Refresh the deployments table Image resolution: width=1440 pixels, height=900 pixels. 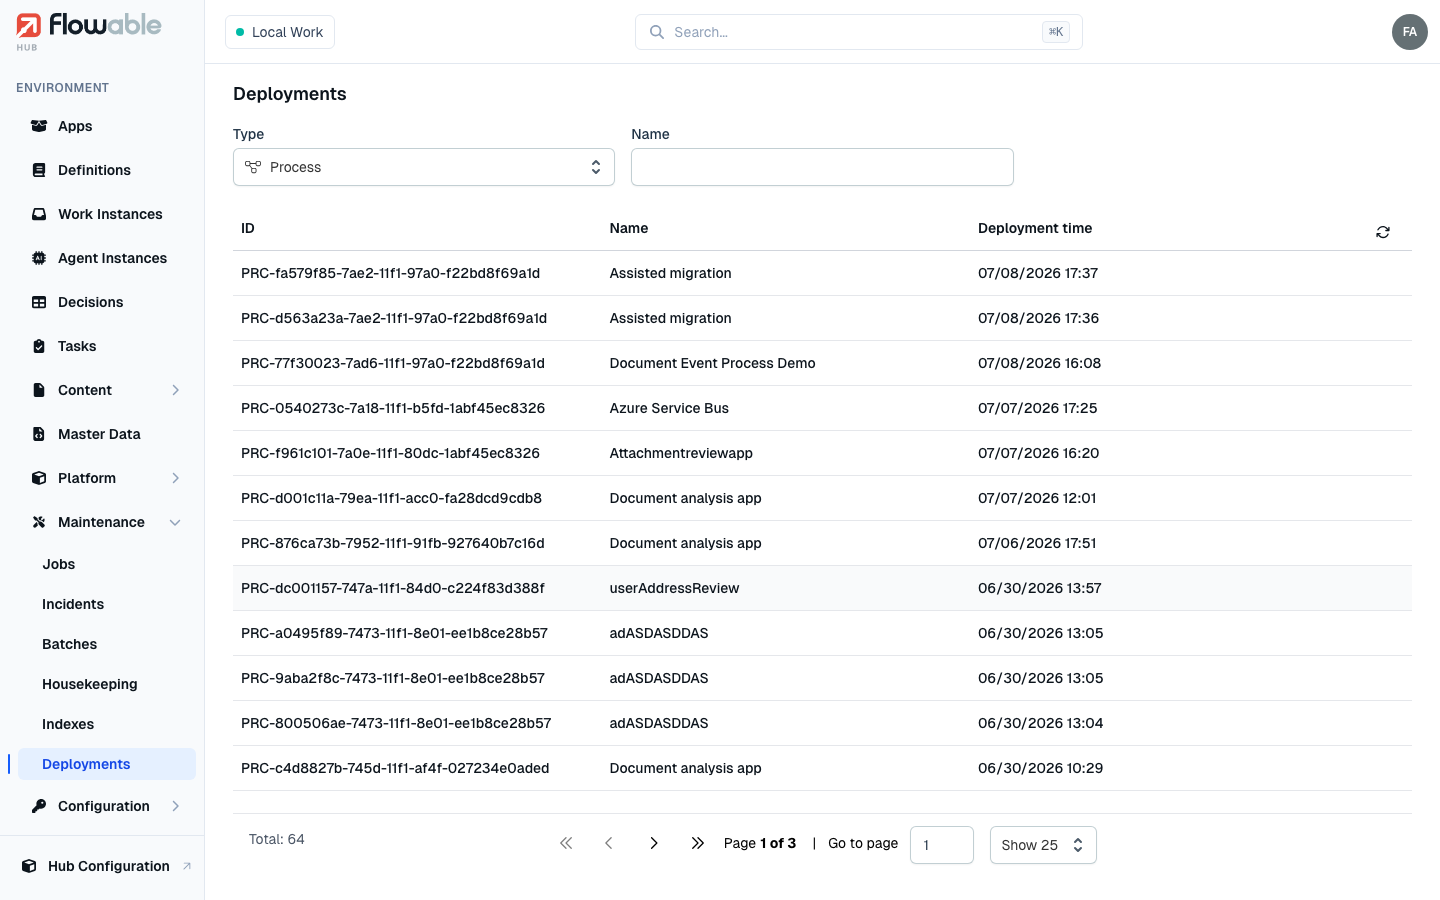pyautogui.click(x=1383, y=232)
